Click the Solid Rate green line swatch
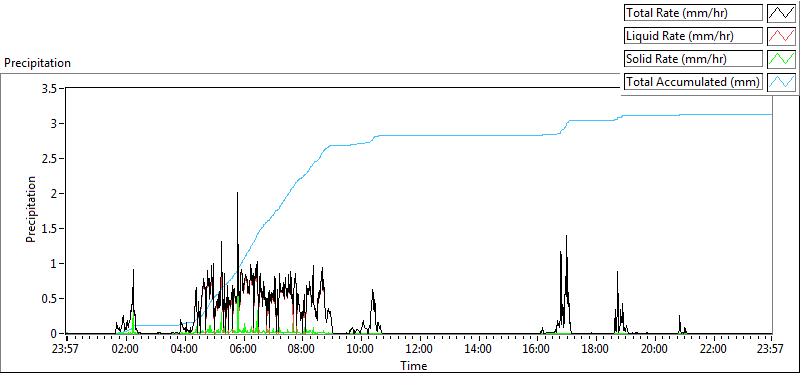This screenshot has width=800, height=373. (x=781, y=59)
